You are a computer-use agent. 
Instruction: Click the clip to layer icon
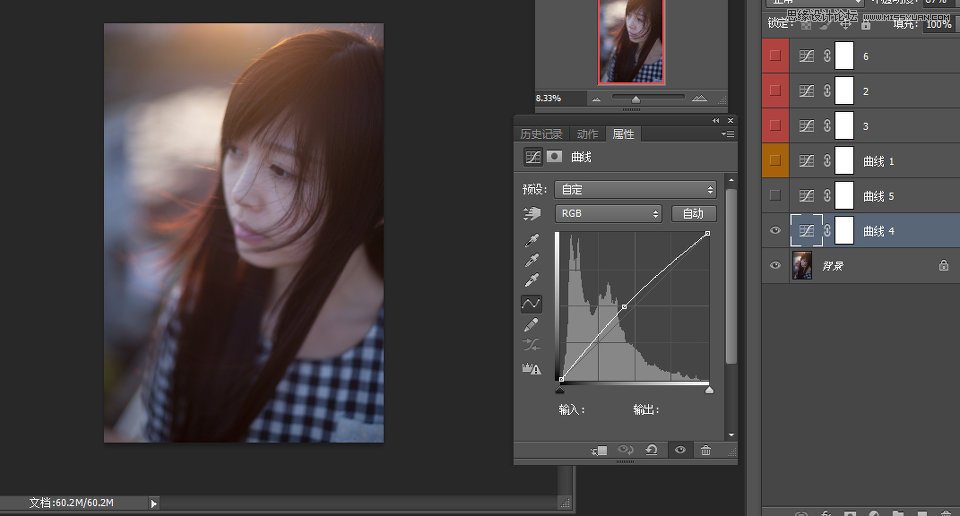597,450
